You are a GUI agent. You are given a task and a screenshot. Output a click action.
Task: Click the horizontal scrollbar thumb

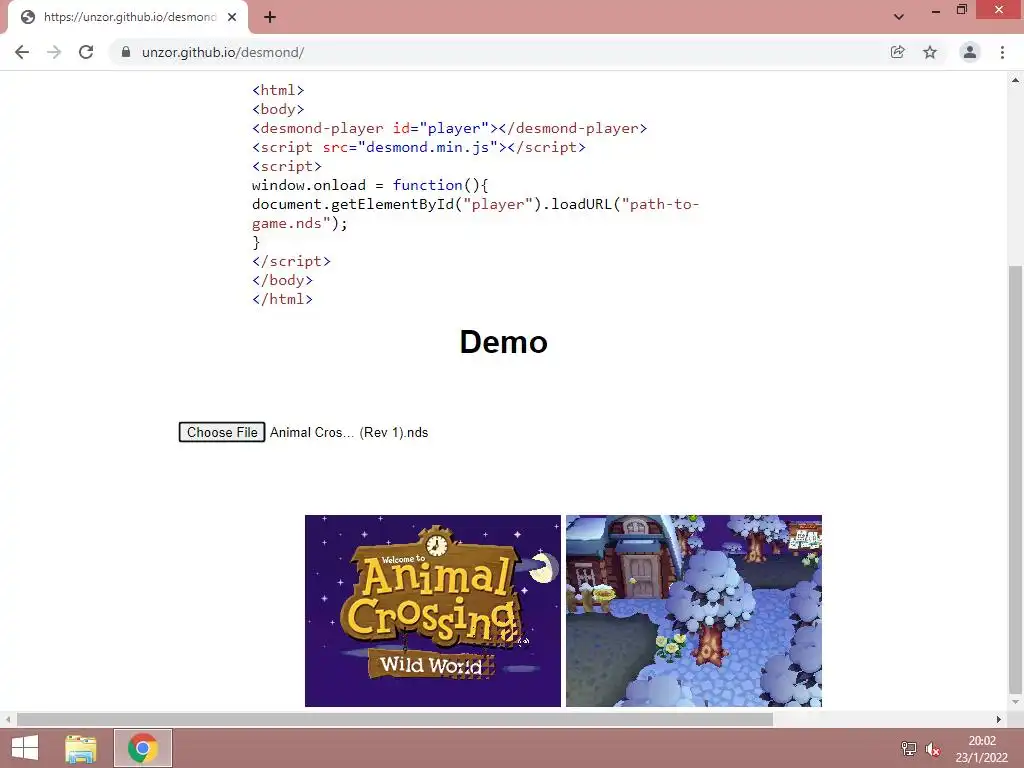(x=395, y=719)
